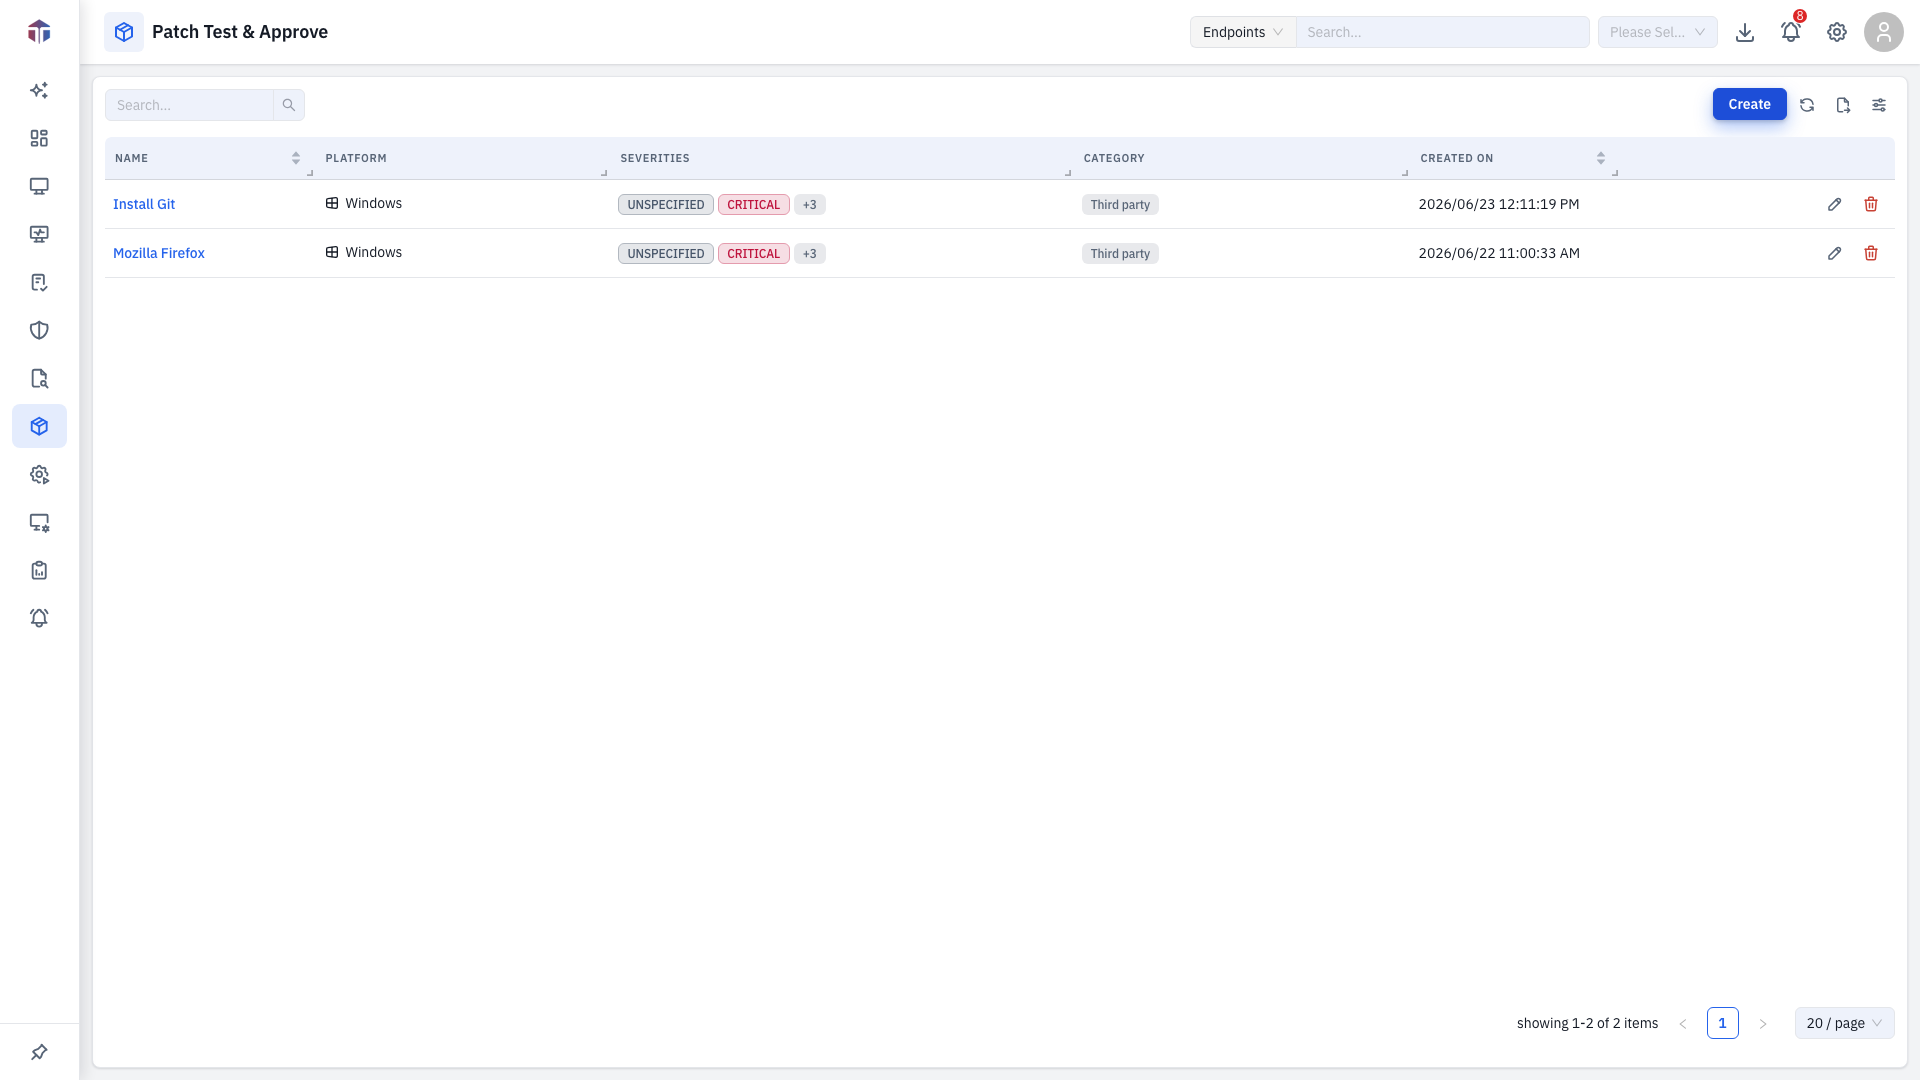This screenshot has height=1080, width=1920.
Task: Export the list using the file icon
Action: (x=1843, y=105)
